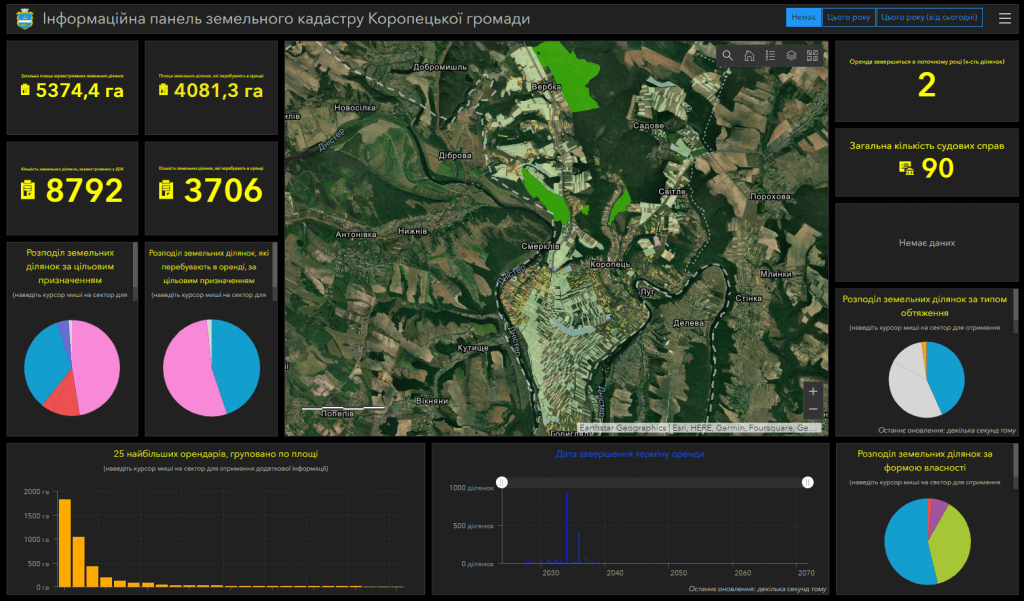The height and width of the screenshot is (601, 1024).
Task: Click 'Дата завершення терміну оренди' chart title
Action: pos(630,454)
